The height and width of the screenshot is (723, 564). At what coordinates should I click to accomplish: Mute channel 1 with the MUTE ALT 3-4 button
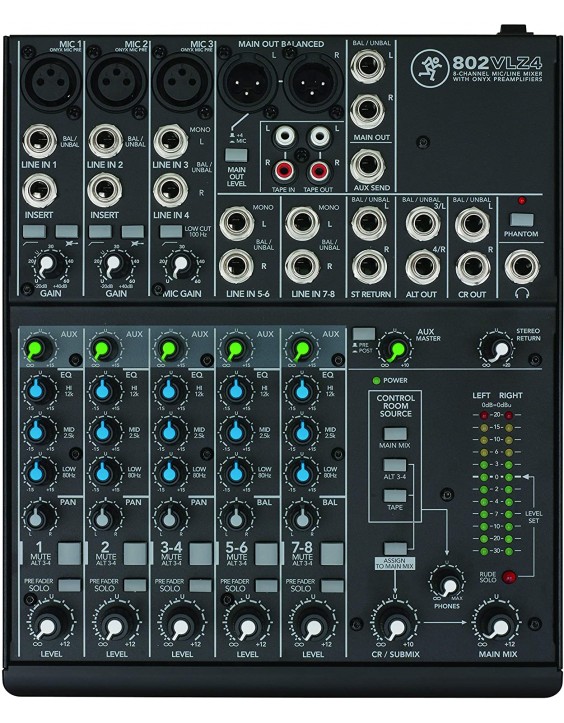click(x=70, y=553)
